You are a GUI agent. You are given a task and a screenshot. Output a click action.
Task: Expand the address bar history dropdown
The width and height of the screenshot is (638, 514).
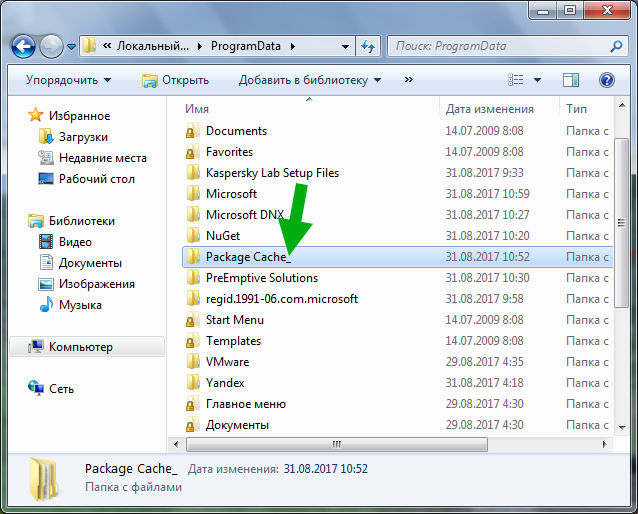pos(345,47)
